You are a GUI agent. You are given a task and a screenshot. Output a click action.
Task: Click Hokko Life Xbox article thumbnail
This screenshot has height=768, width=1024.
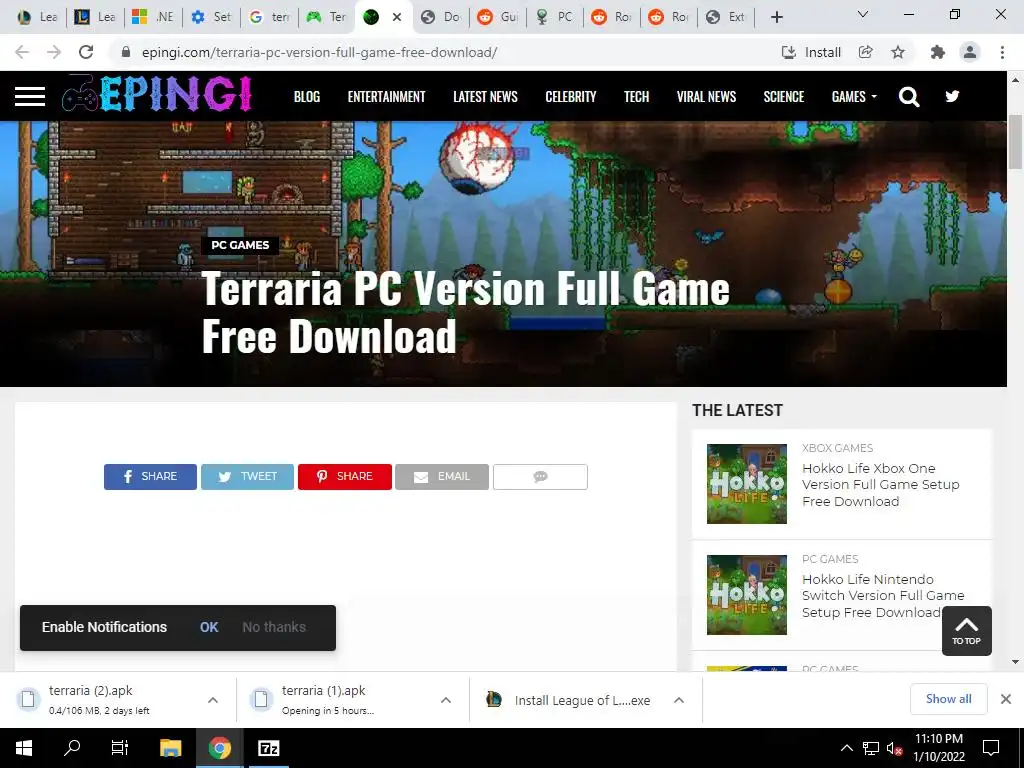(746, 484)
